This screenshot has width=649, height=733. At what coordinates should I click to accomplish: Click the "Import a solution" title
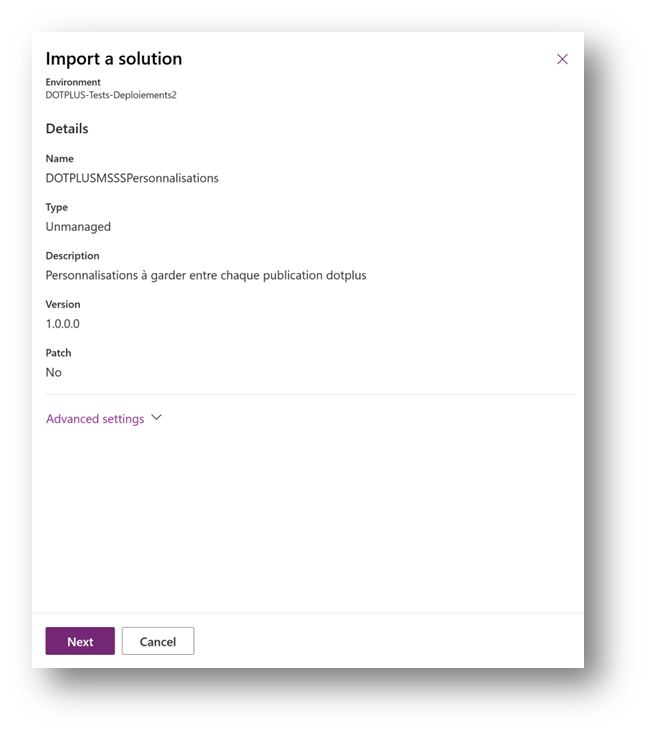114,59
